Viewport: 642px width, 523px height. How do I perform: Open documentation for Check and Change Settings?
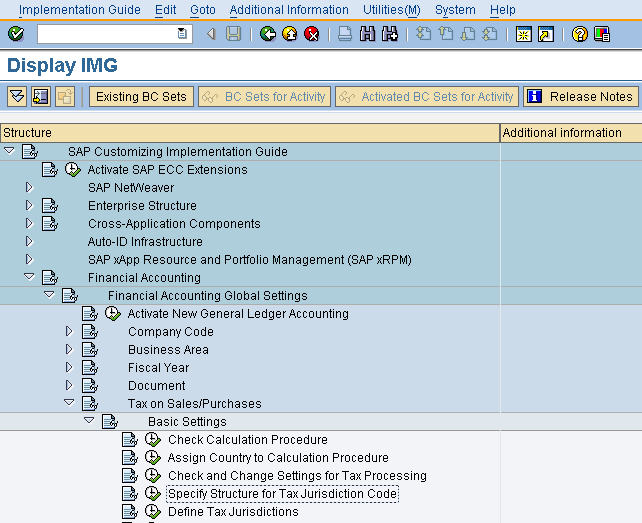(x=130, y=476)
